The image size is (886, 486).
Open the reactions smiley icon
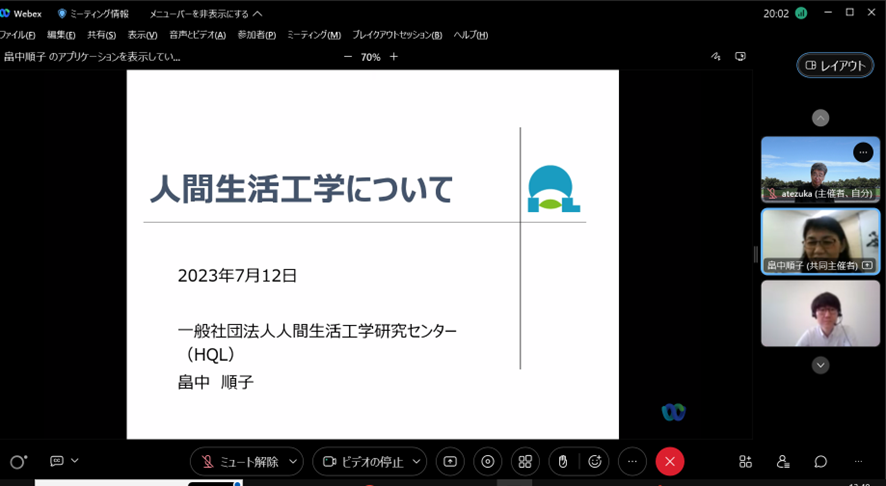point(595,461)
